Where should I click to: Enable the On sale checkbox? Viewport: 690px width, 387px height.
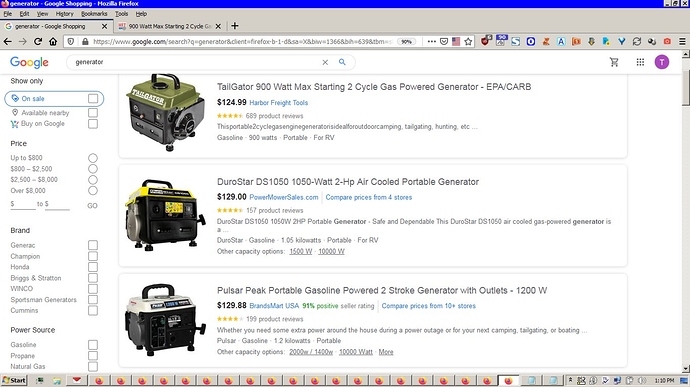pyautogui.click(x=93, y=99)
